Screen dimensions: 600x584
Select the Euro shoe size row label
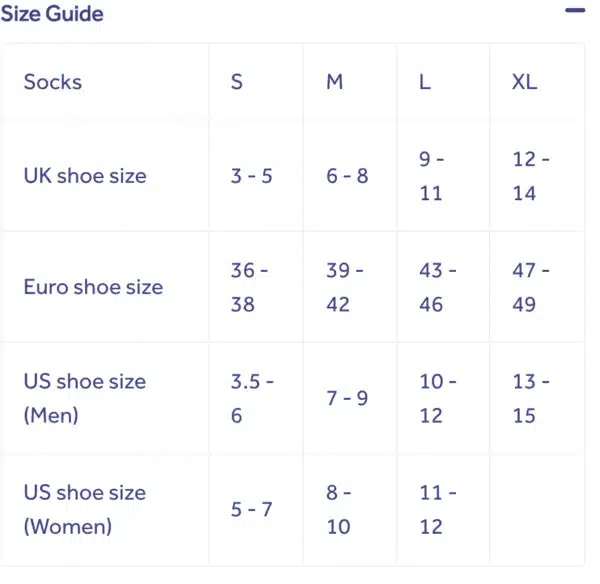(x=93, y=287)
